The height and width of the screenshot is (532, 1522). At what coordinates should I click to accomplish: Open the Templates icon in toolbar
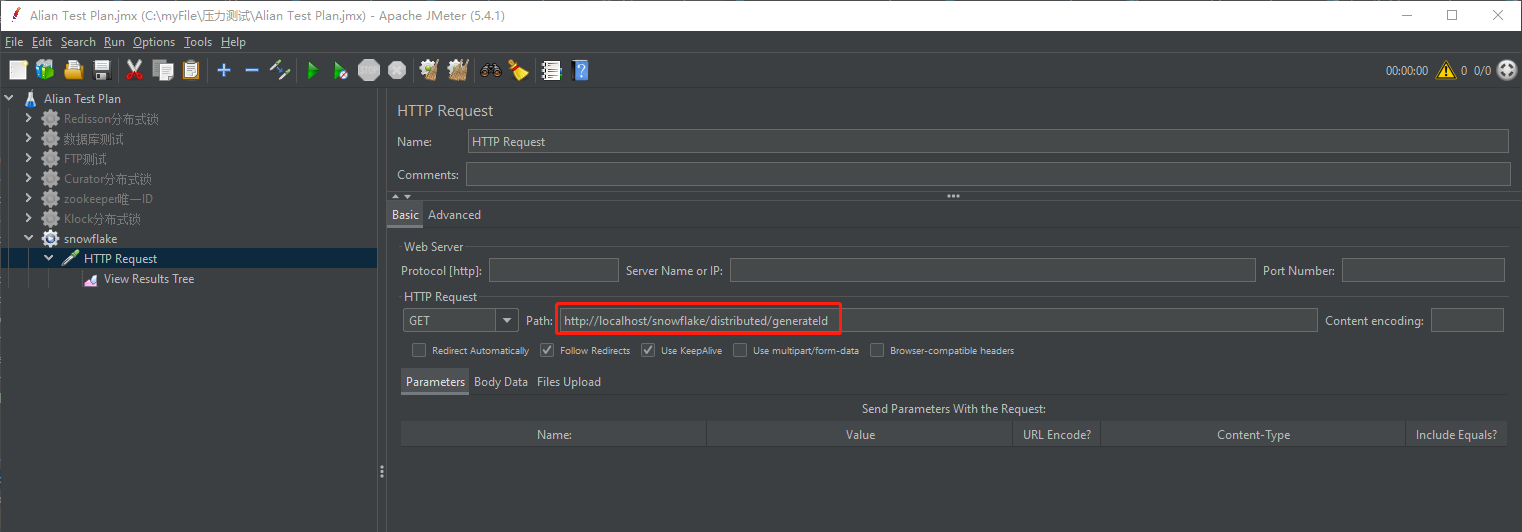click(x=45, y=70)
